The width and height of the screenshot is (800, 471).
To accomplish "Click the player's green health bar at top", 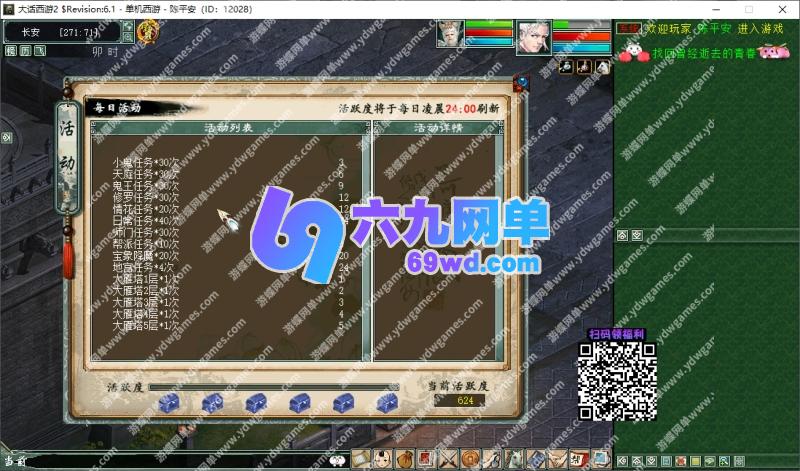I will pos(582,24).
